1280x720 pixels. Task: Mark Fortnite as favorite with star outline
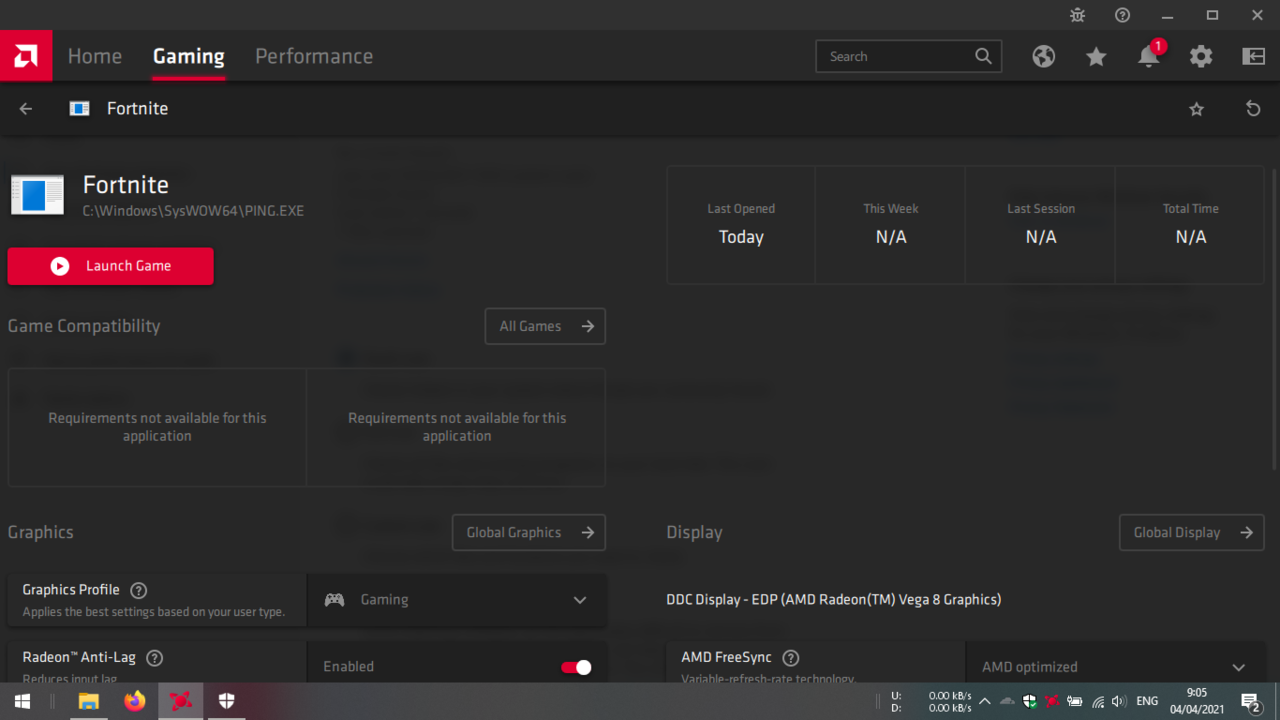1196,109
